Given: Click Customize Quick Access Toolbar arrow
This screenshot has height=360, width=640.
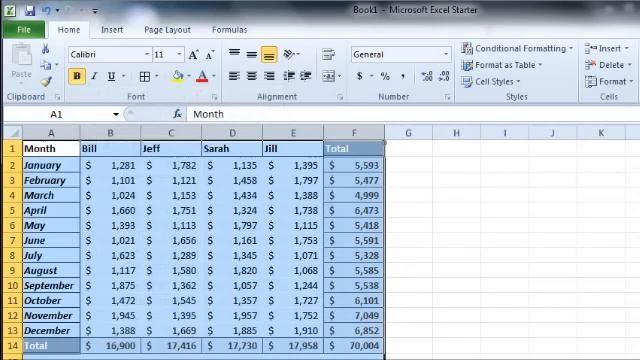Looking at the screenshot, I should [x=95, y=11].
